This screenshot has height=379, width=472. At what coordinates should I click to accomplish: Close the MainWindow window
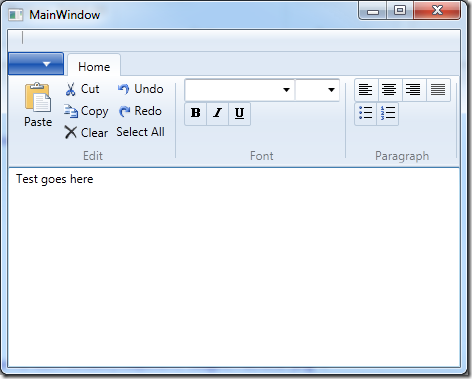437,11
